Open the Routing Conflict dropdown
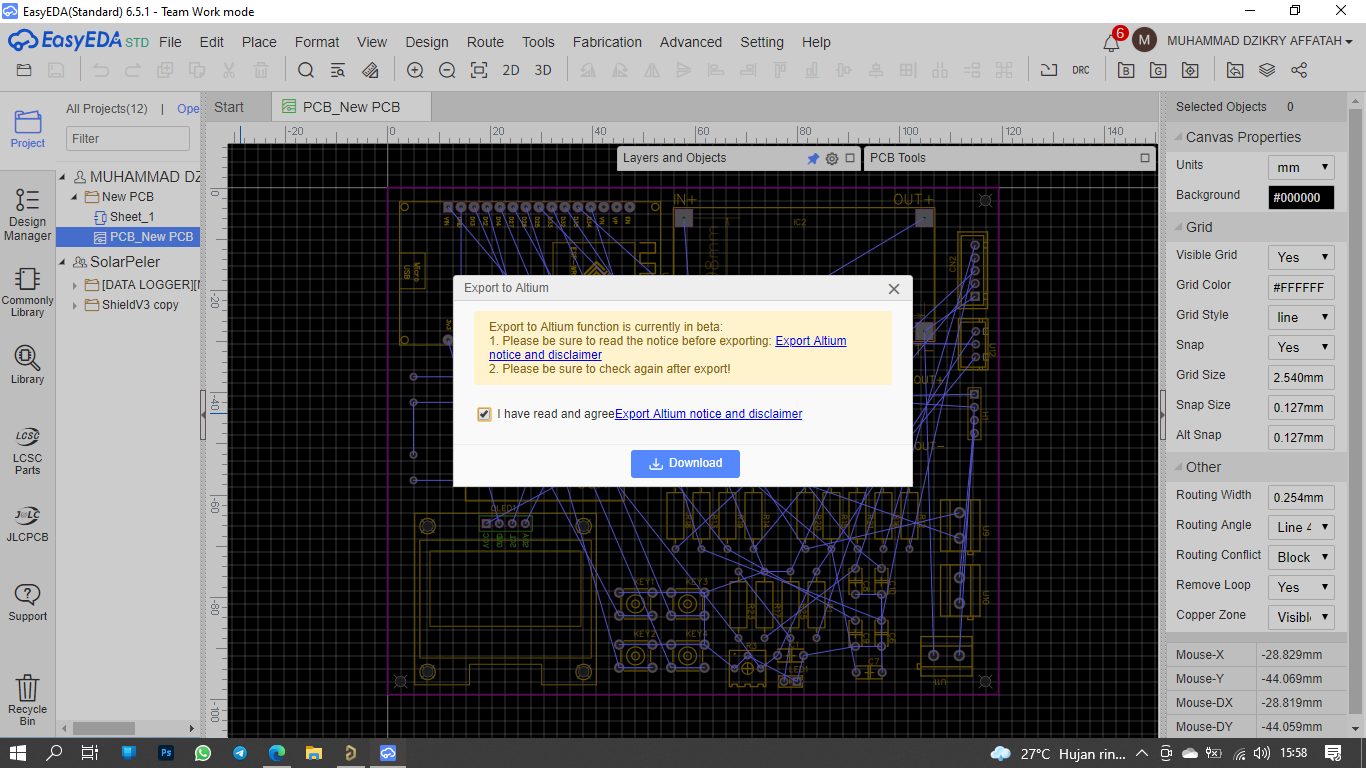The height and width of the screenshot is (768, 1366). click(1301, 557)
